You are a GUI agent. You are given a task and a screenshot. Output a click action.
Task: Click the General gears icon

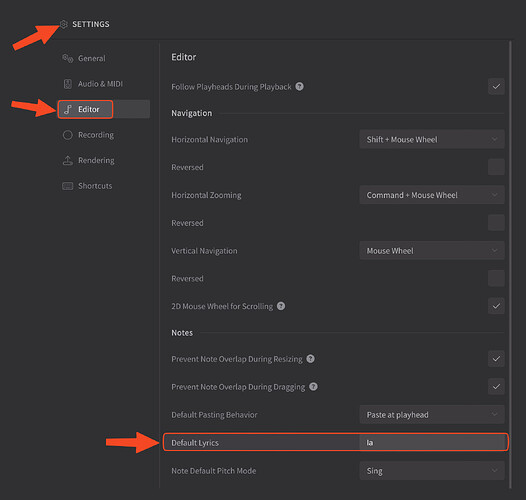[x=67, y=58]
